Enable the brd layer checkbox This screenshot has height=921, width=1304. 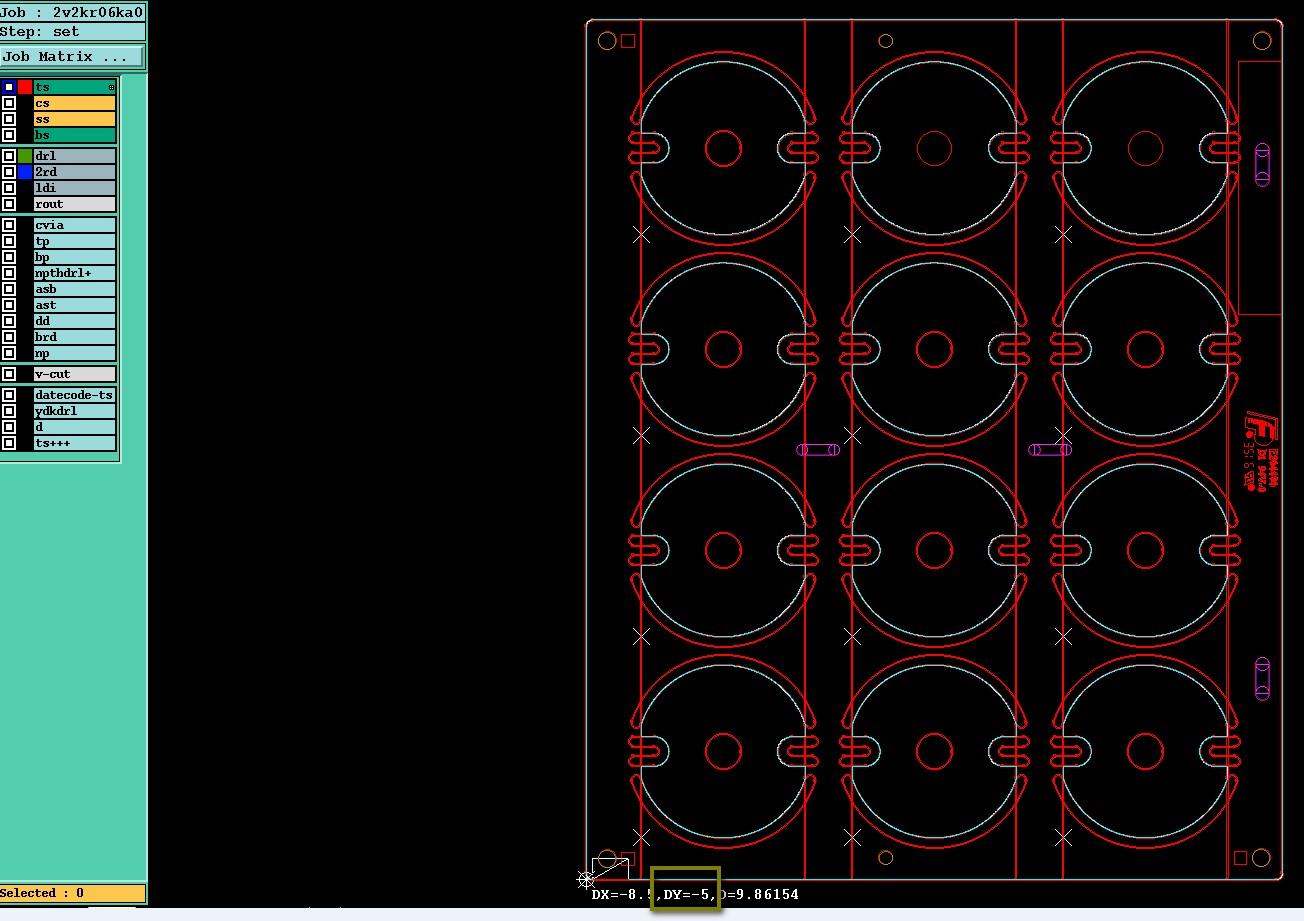(9, 337)
